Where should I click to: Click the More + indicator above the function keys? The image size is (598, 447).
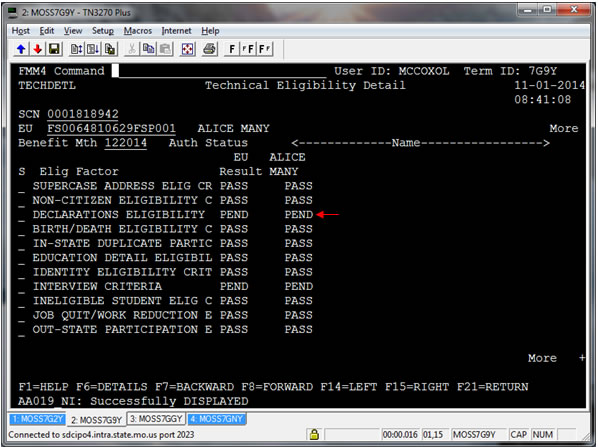(556, 358)
